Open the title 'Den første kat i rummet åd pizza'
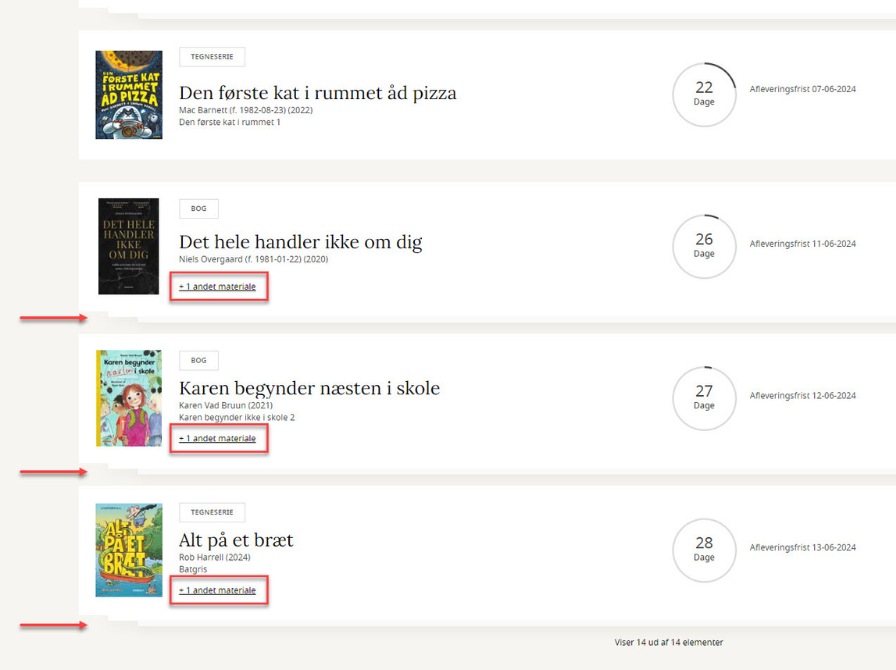 317,93
